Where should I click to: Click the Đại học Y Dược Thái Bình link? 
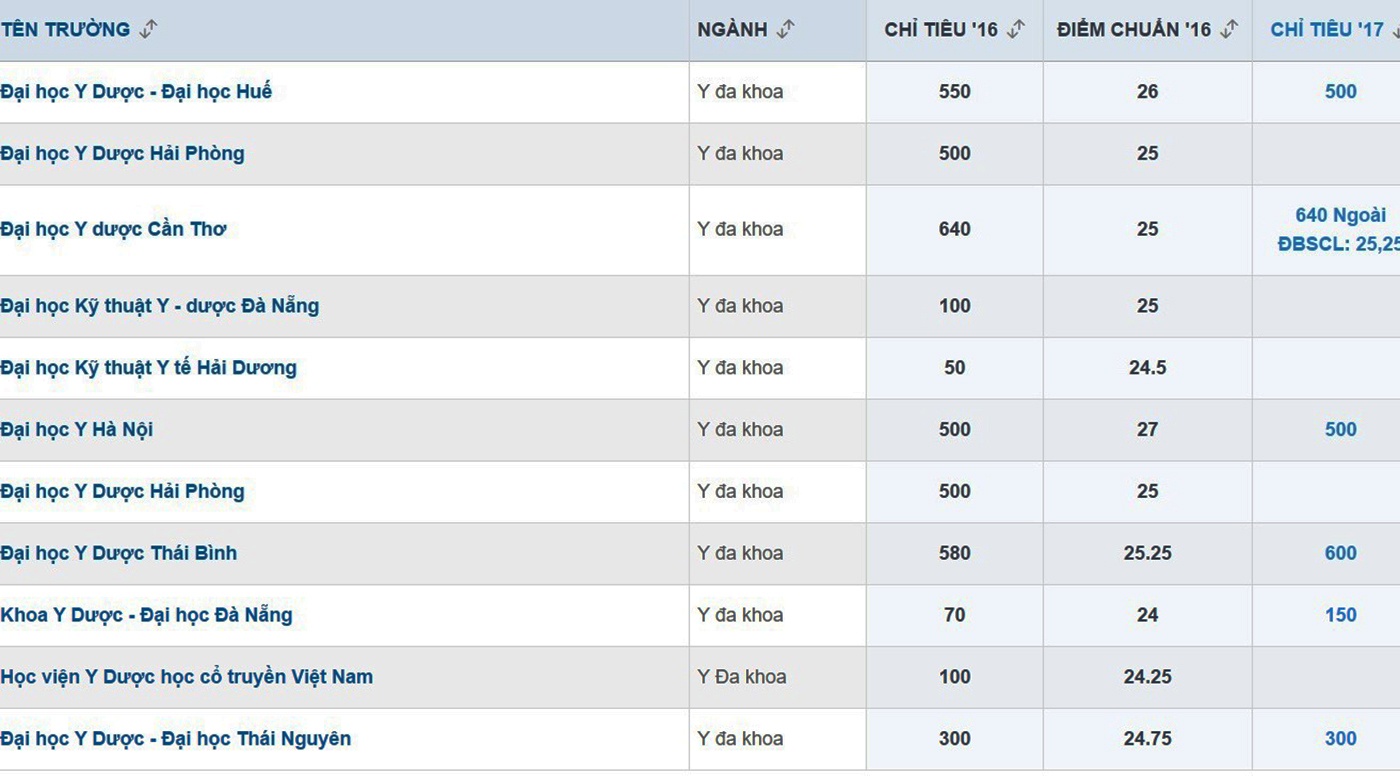pos(119,553)
